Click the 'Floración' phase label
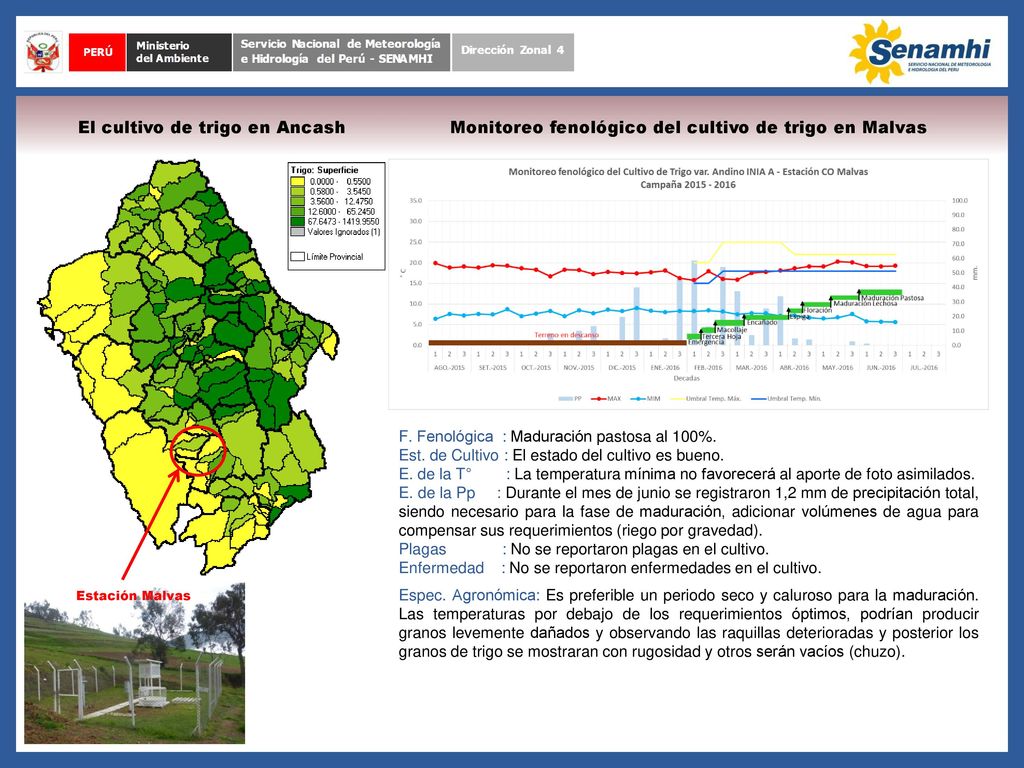The width and height of the screenshot is (1024, 768). (x=818, y=310)
